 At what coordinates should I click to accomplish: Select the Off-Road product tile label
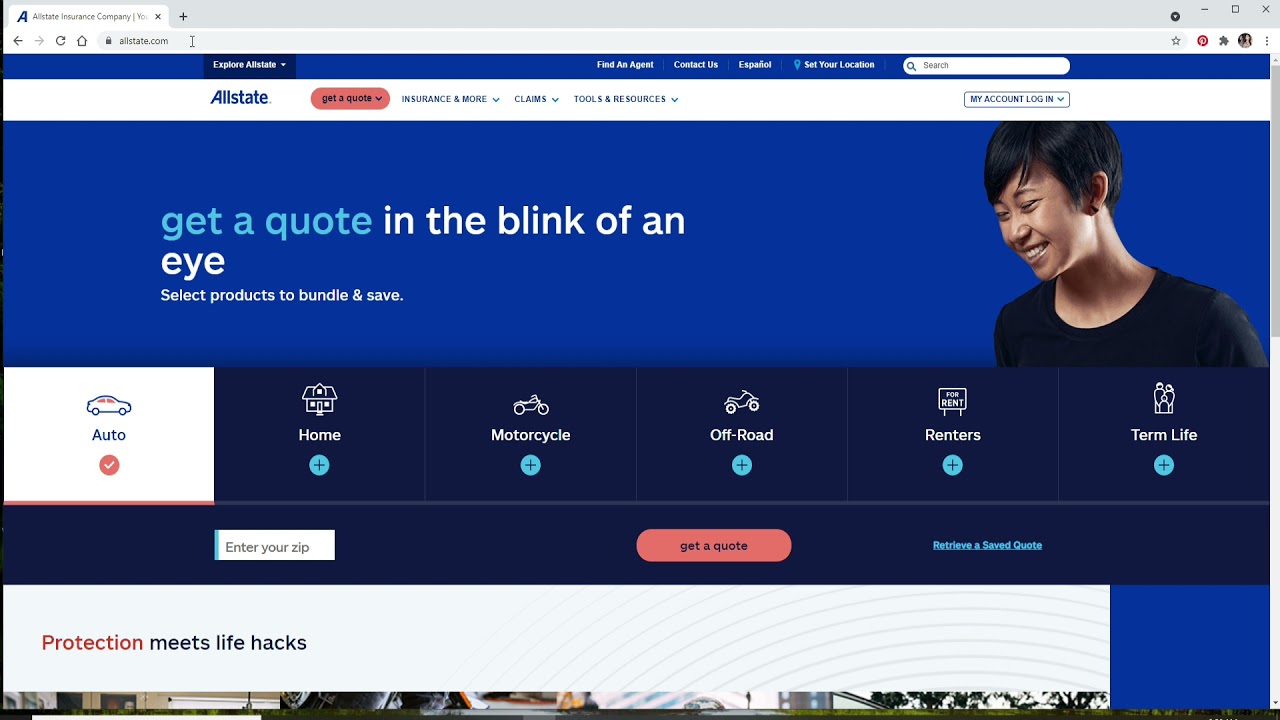click(x=742, y=435)
